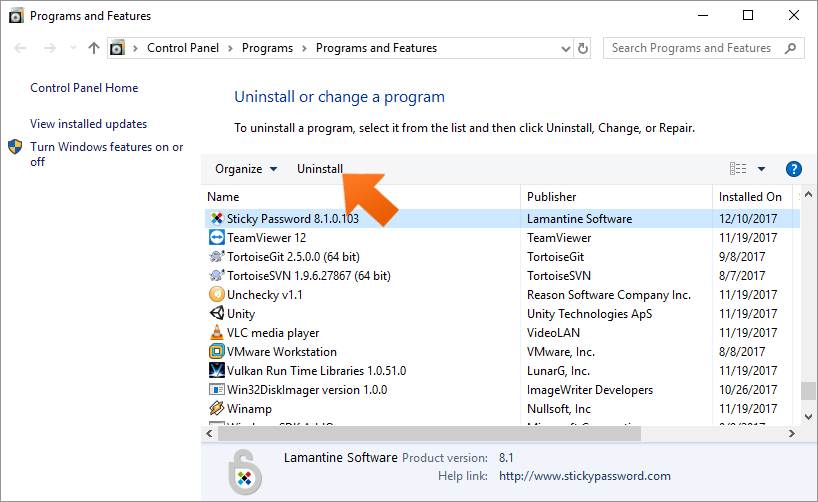
Task: Open the recent locations dropdown arrow
Action: (73, 48)
